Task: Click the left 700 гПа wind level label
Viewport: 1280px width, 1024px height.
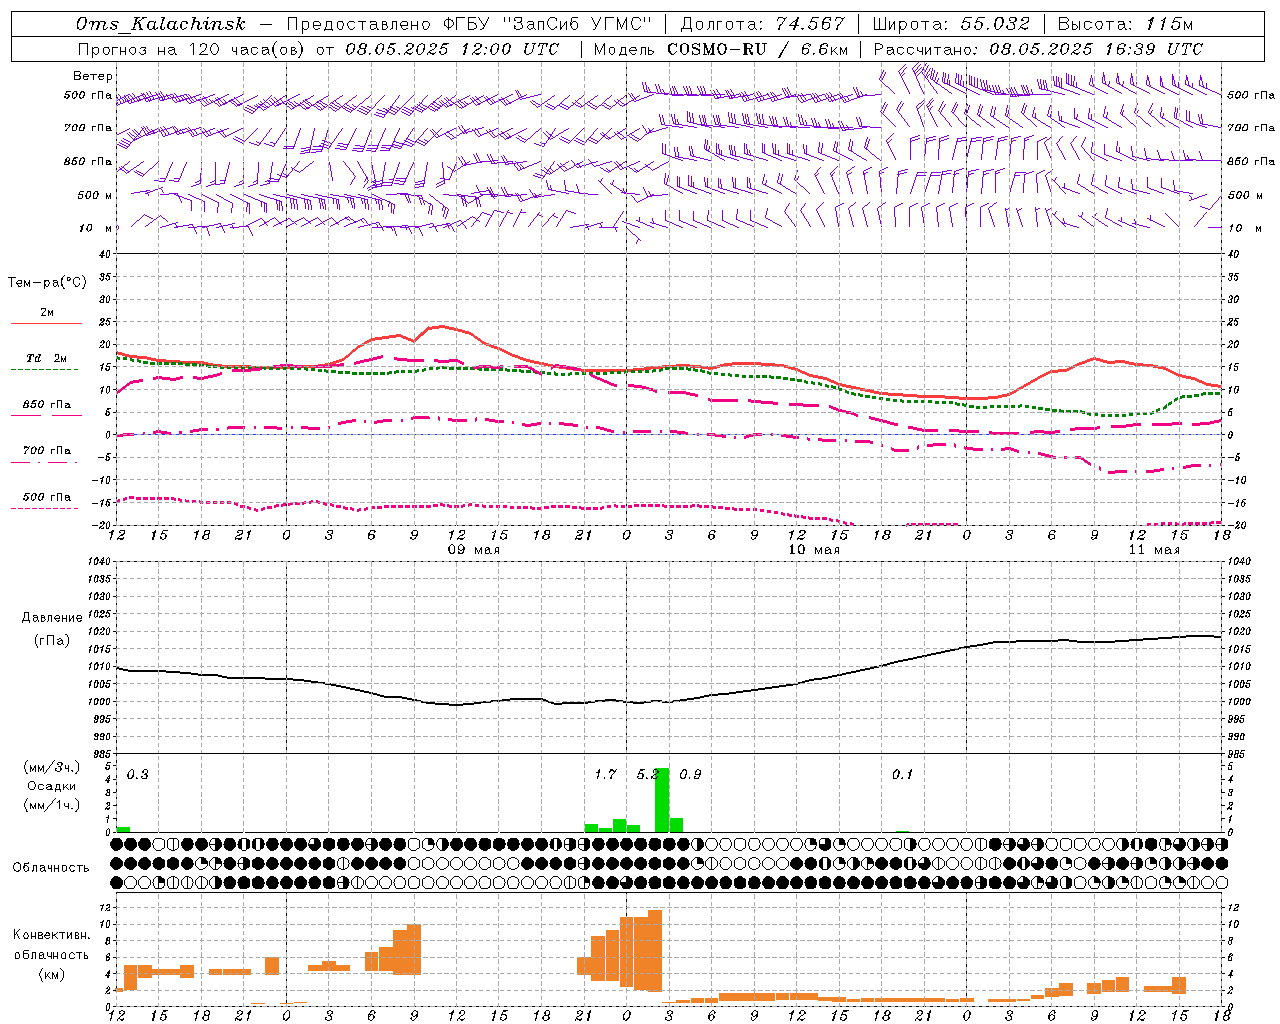Action: (x=88, y=128)
